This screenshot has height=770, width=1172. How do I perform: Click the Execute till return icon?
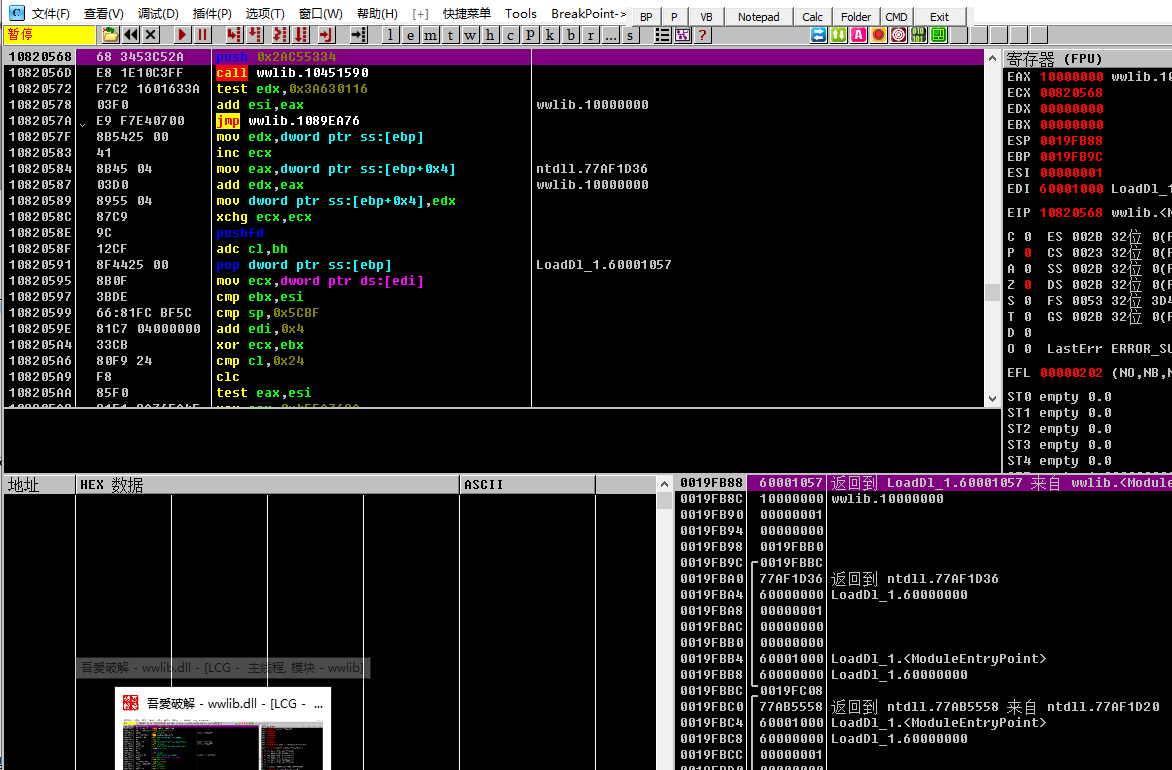click(x=326, y=34)
